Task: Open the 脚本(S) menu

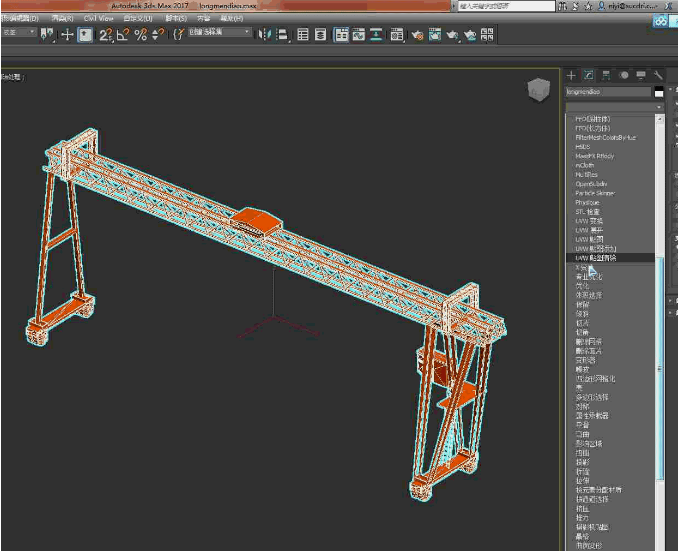Action: click(x=176, y=18)
